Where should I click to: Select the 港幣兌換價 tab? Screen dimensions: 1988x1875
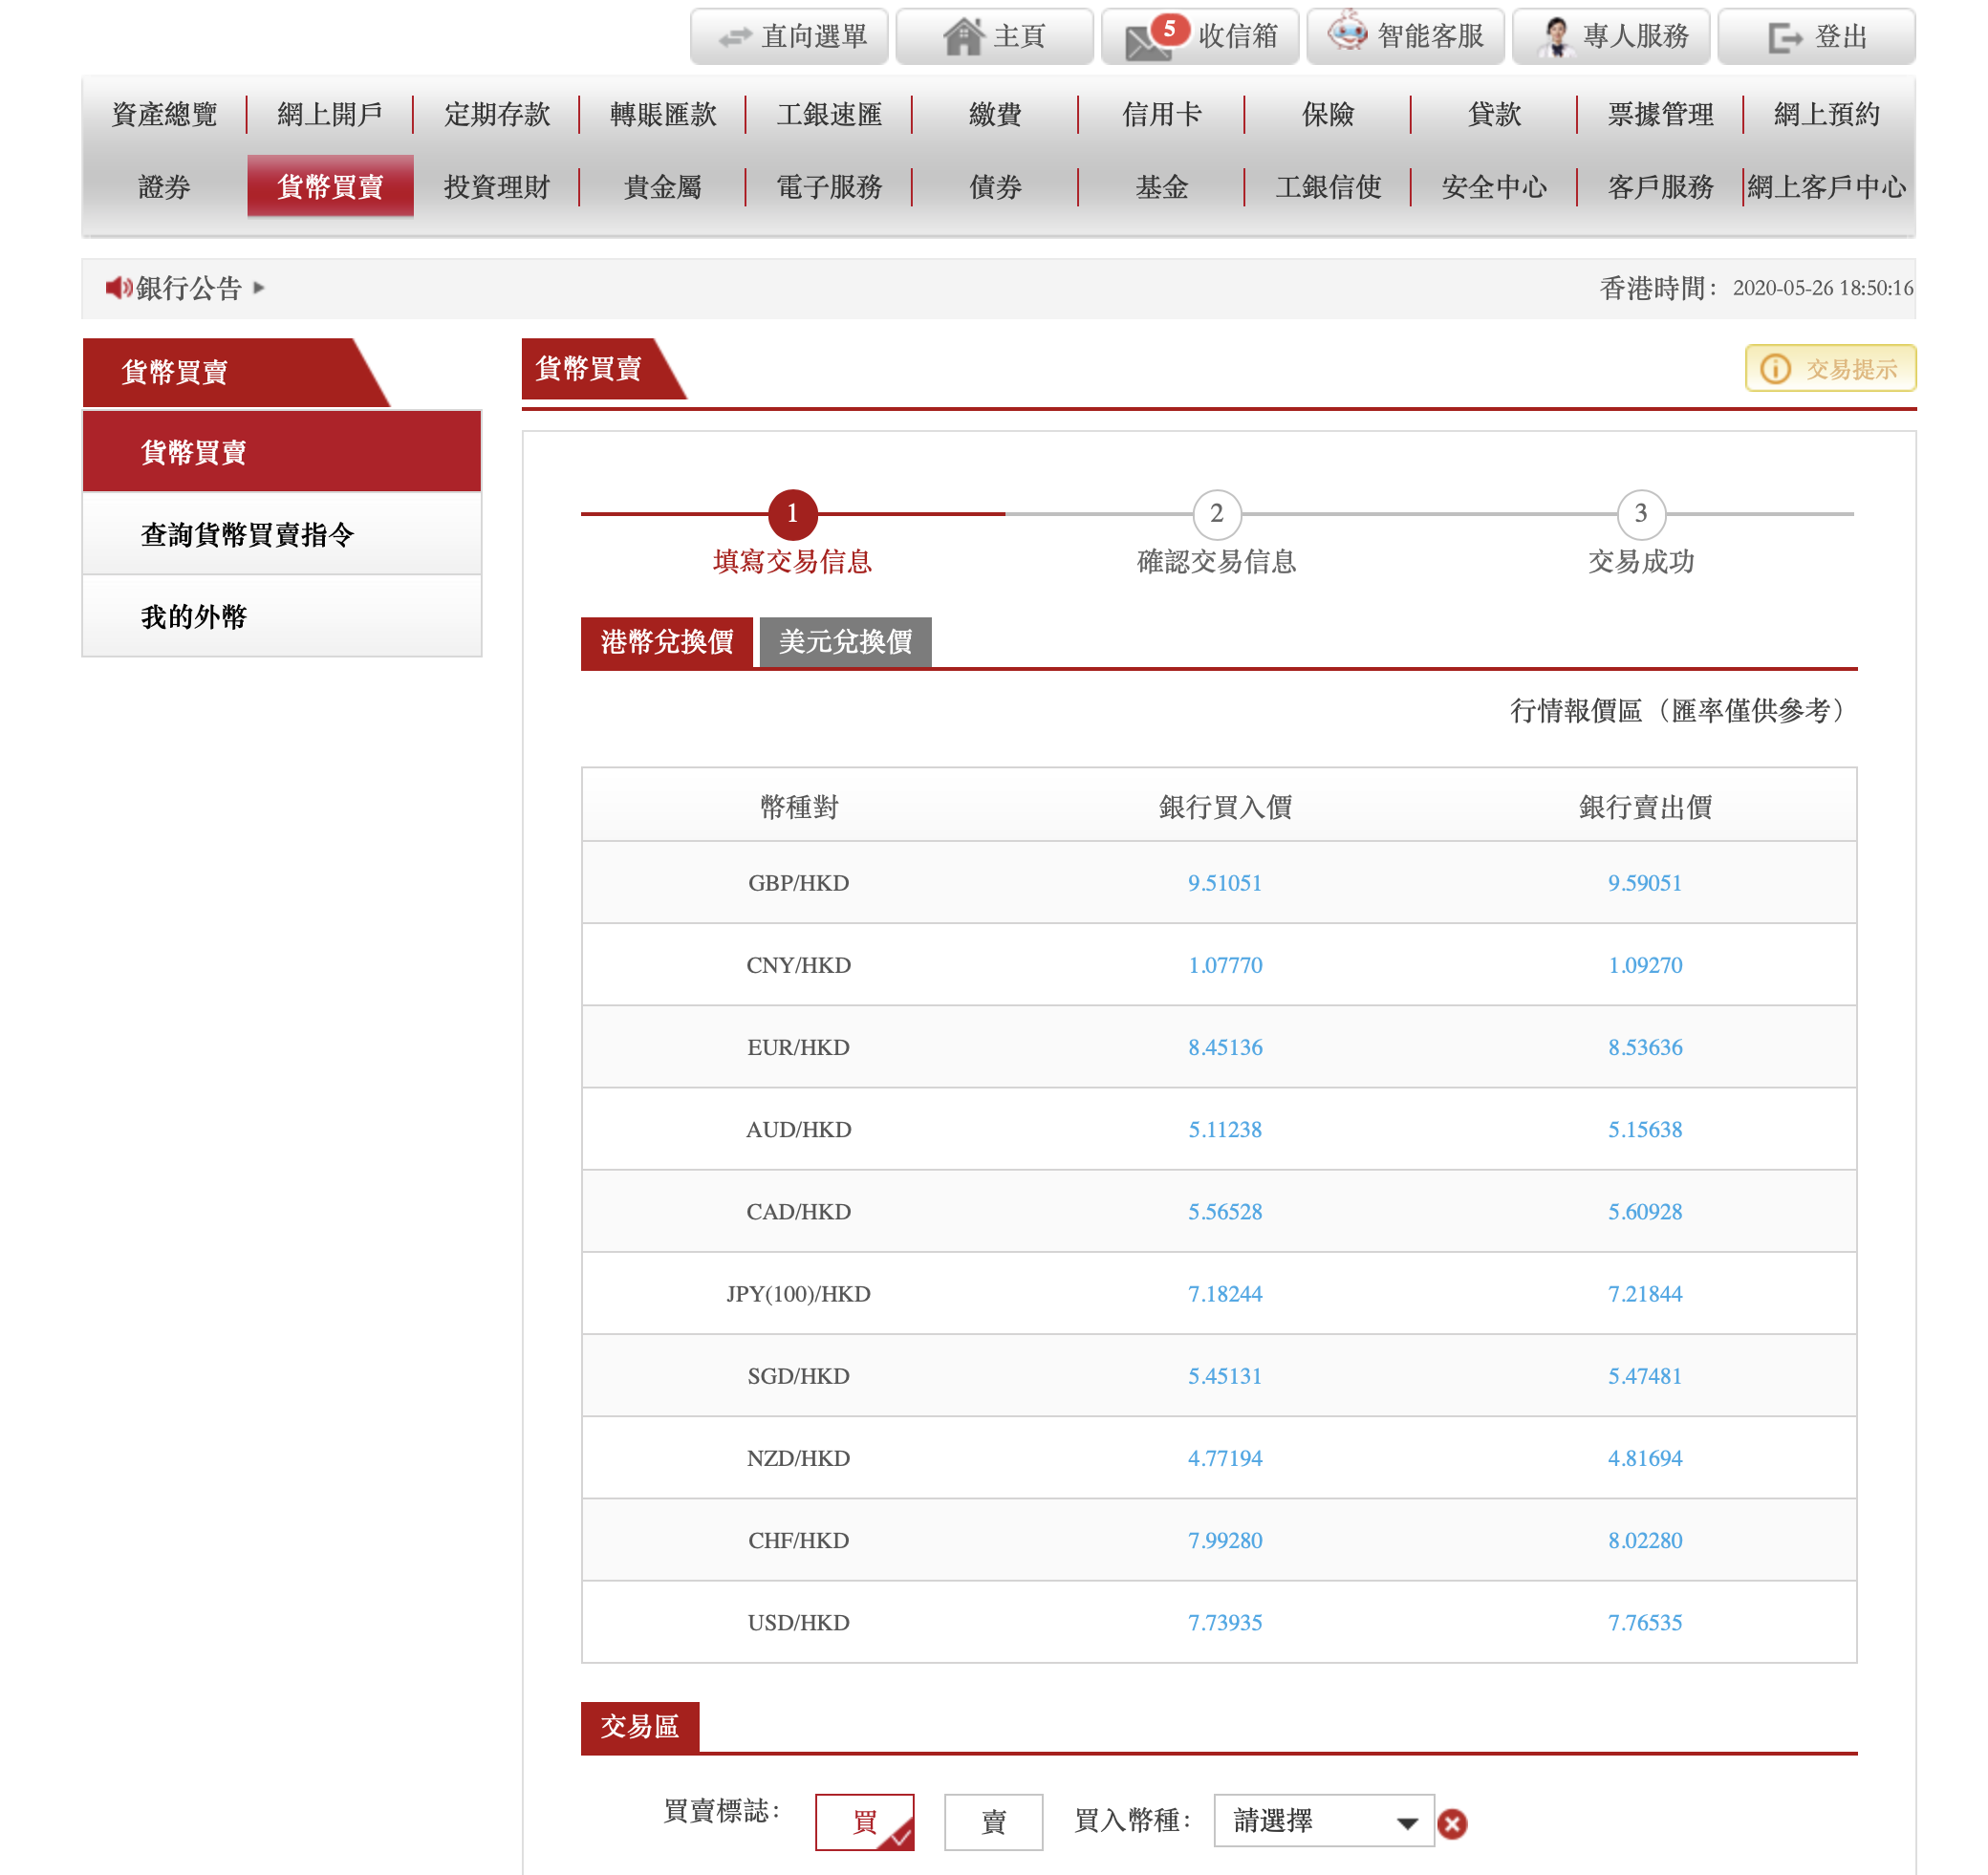pos(666,642)
